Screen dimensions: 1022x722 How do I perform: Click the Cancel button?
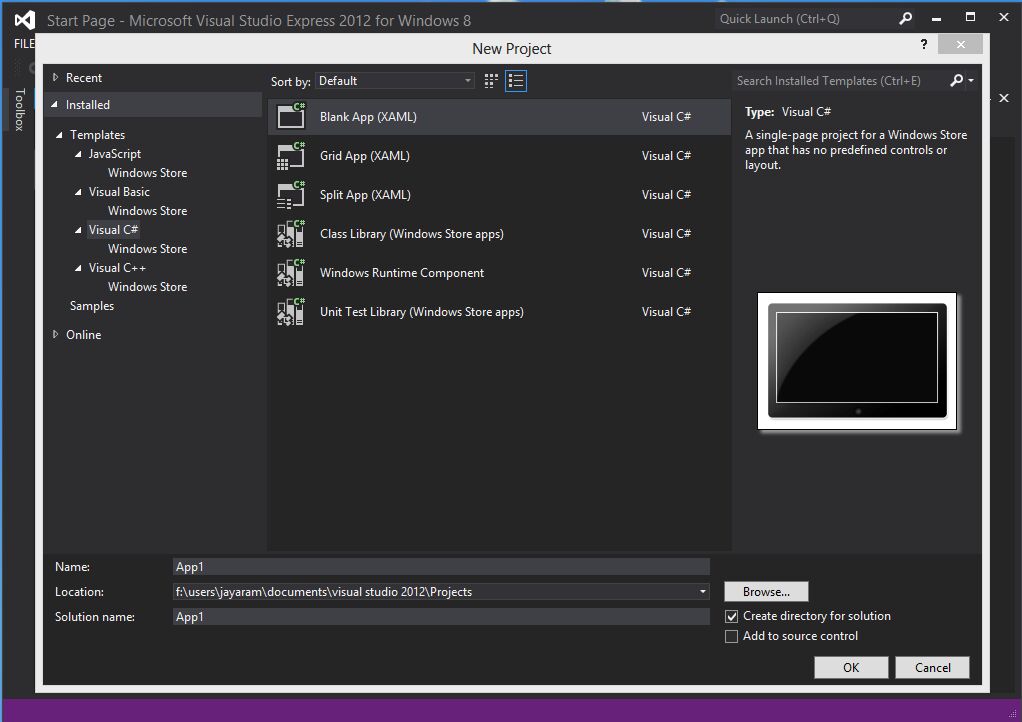tap(932, 667)
